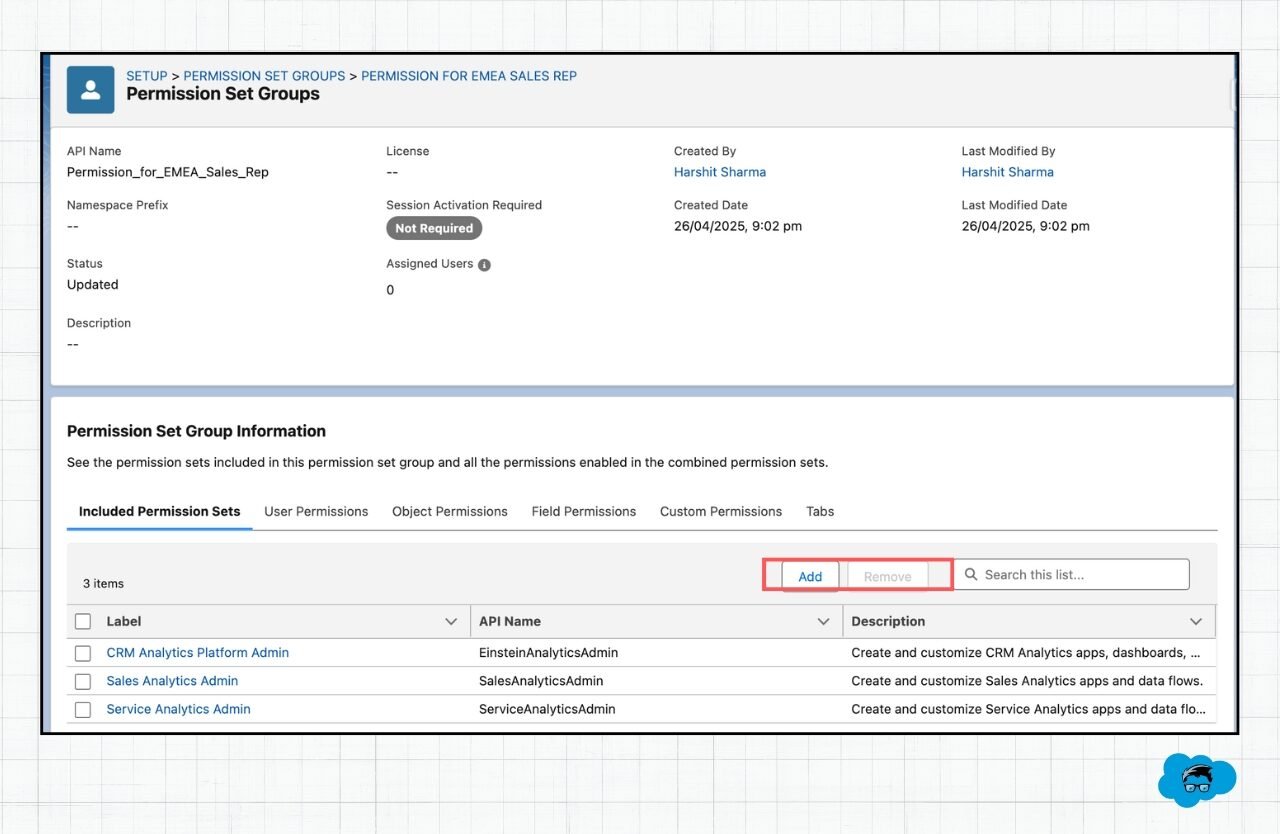1280x834 pixels.
Task: Click the Search this list input field
Action: (1072, 575)
